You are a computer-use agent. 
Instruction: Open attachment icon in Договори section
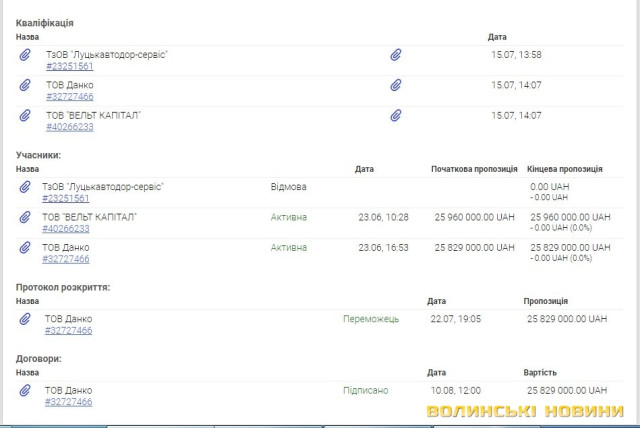tap(26, 391)
